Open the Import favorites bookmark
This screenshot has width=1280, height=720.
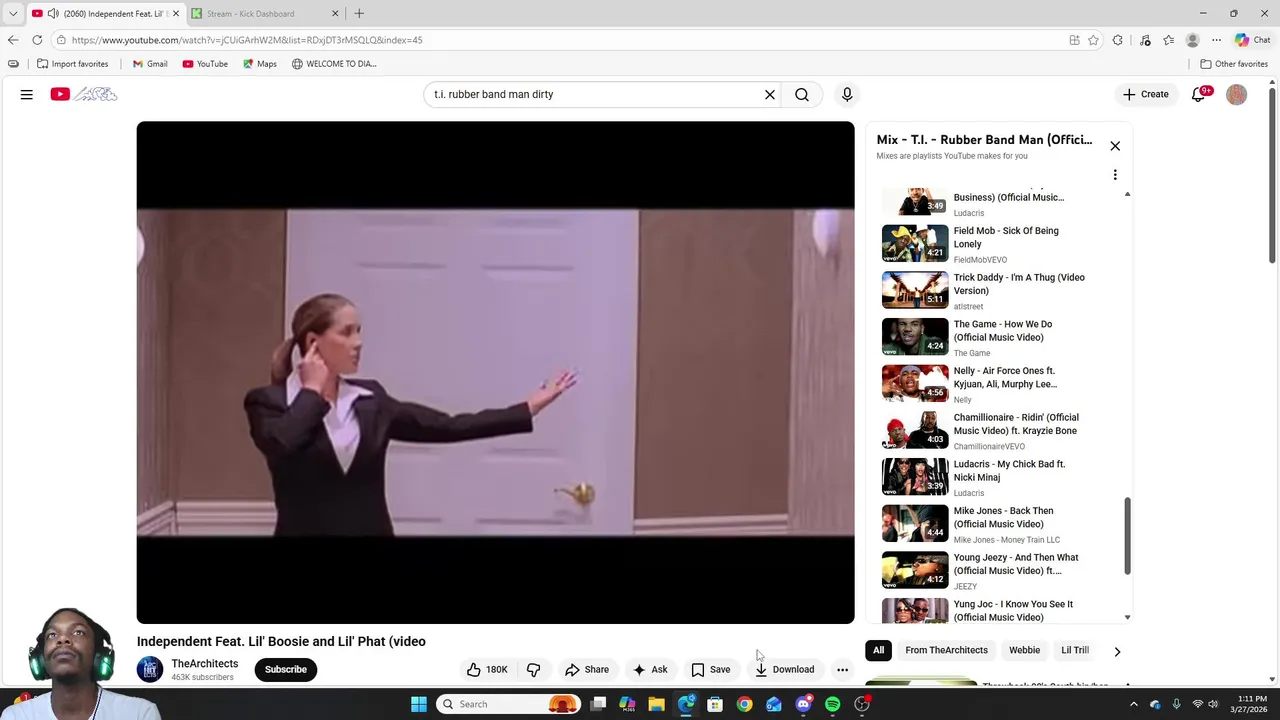72,64
